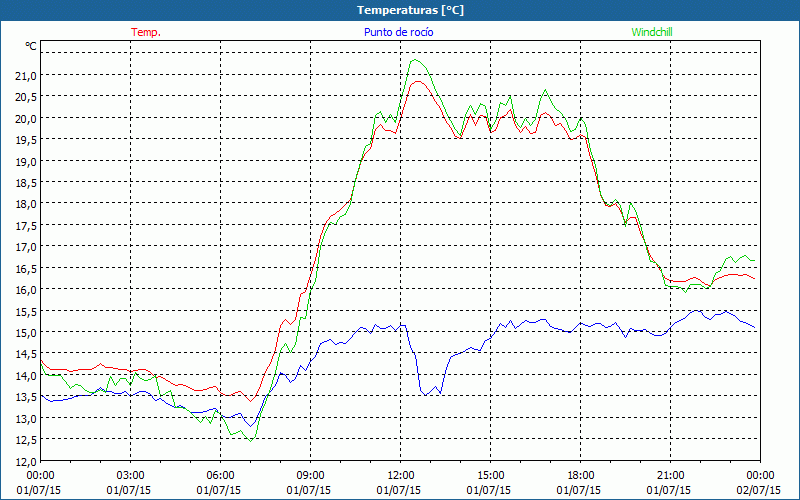Click the 02/07/15 date label
800x500 pixels.
(x=759, y=490)
